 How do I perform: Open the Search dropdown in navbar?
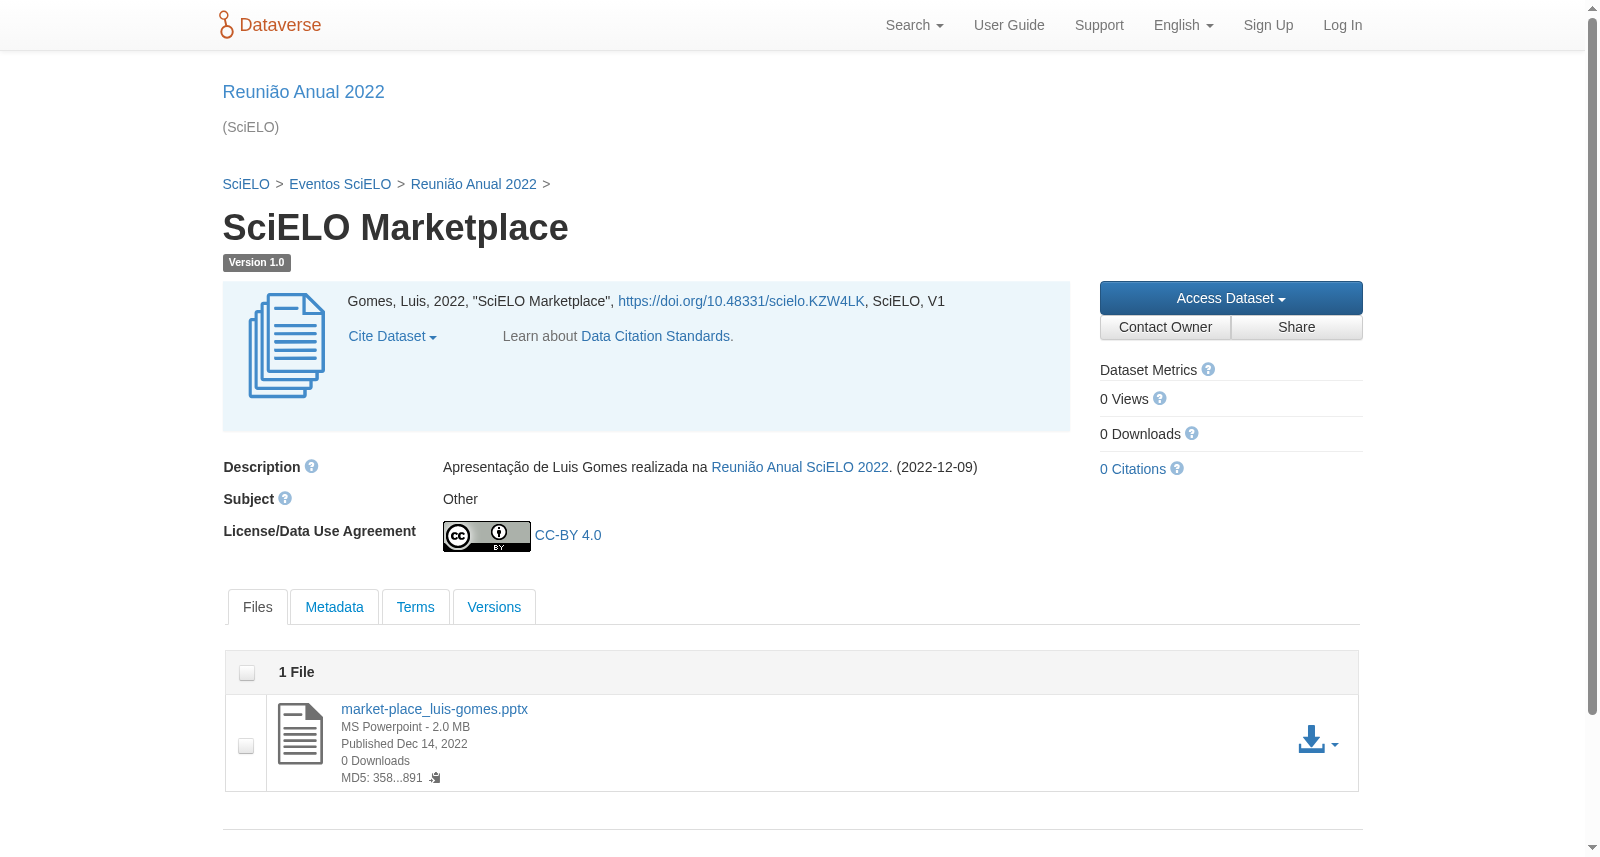click(x=914, y=25)
